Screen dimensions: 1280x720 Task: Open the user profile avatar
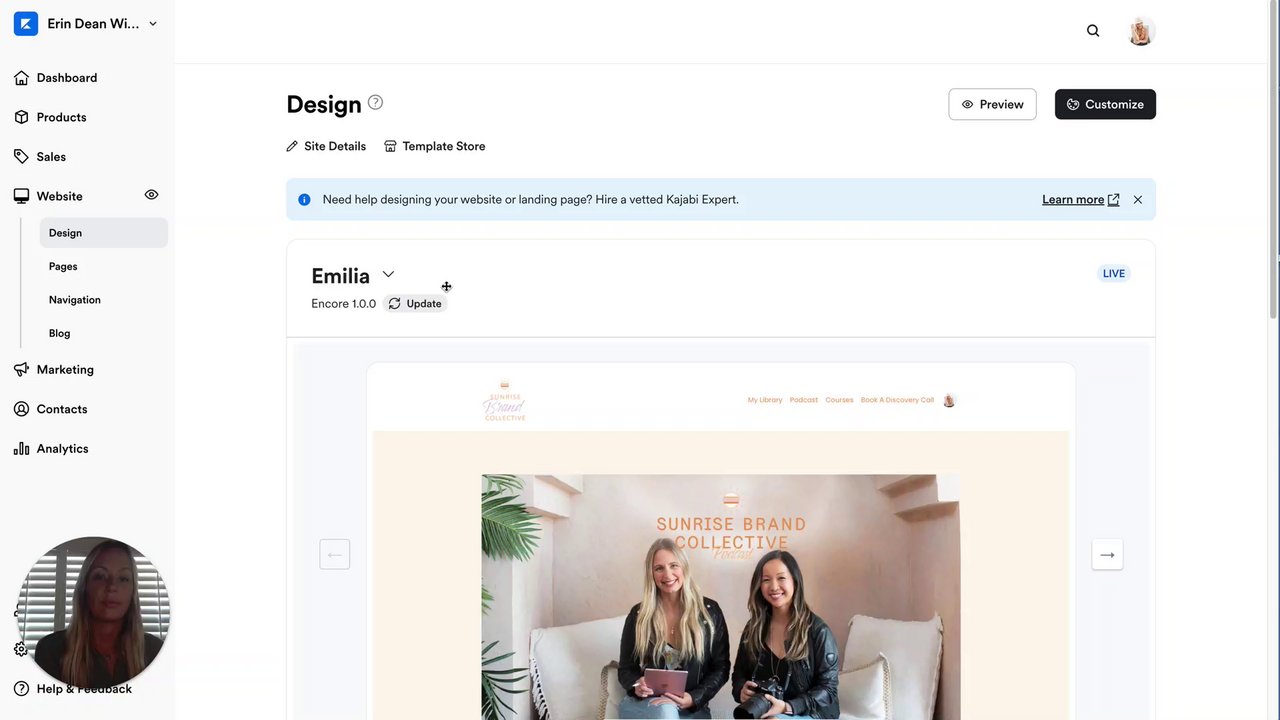pyautogui.click(x=1141, y=31)
